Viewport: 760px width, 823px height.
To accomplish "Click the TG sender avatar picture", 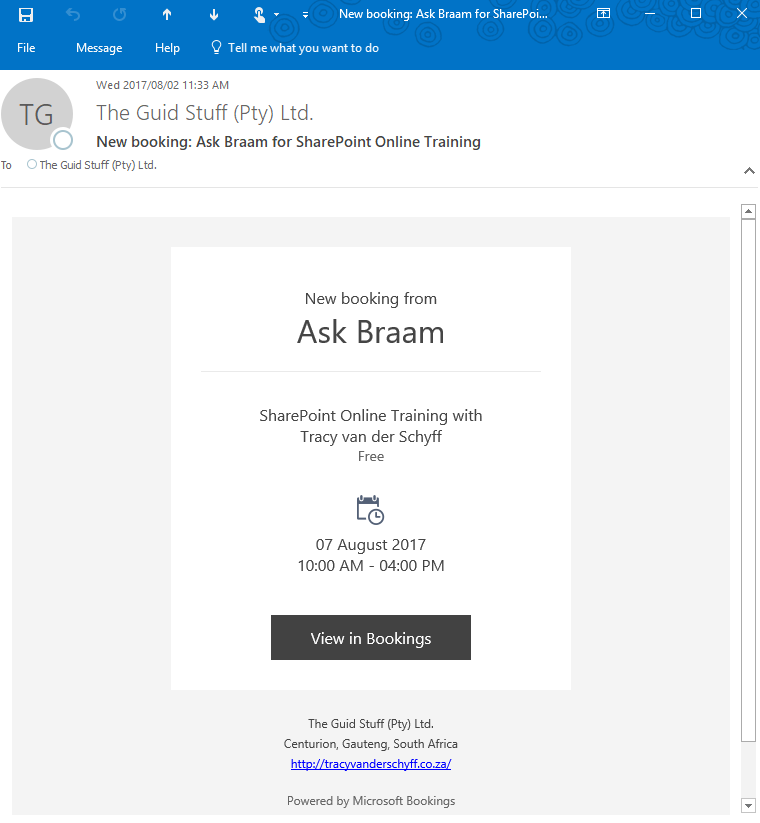I will [x=38, y=114].
